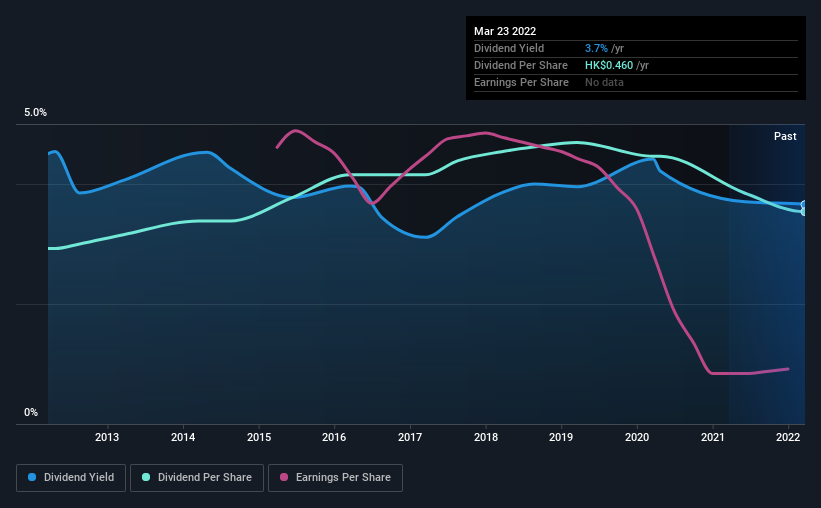Click the Past label on the chart
The height and width of the screenshot is (508, 821).
[x=785, y=136]
